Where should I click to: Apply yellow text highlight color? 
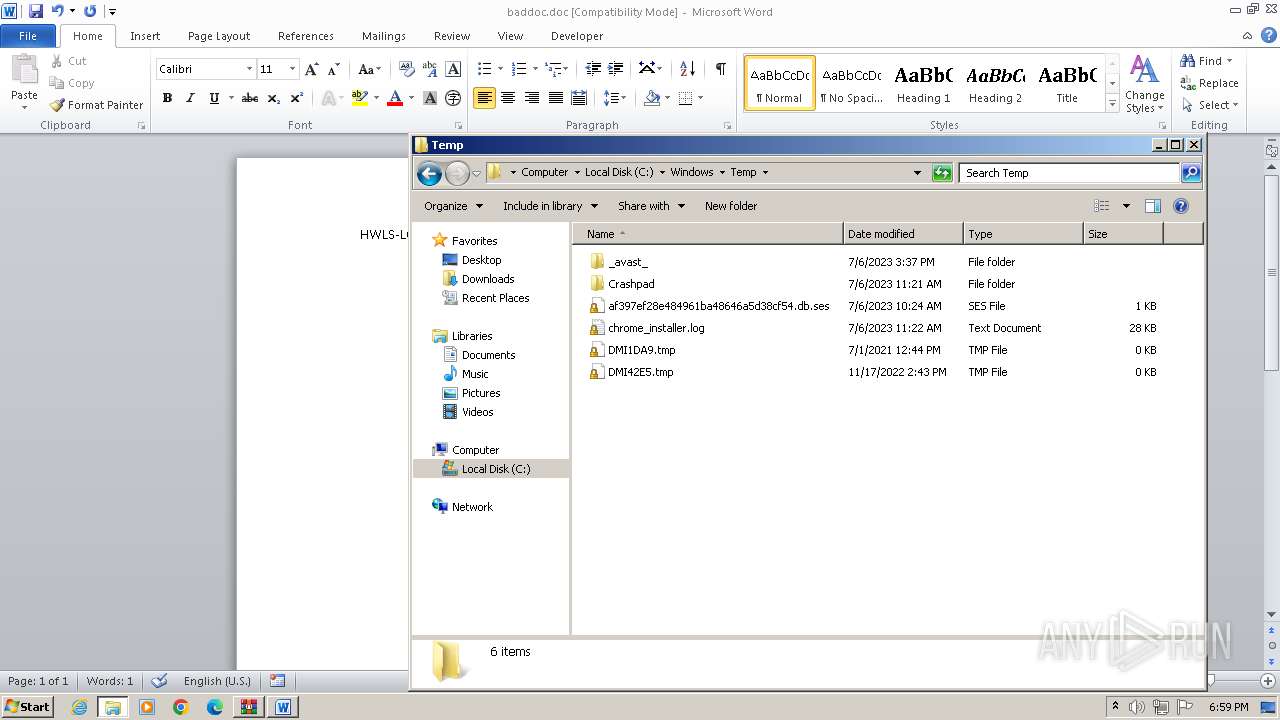tap(360, 98)
